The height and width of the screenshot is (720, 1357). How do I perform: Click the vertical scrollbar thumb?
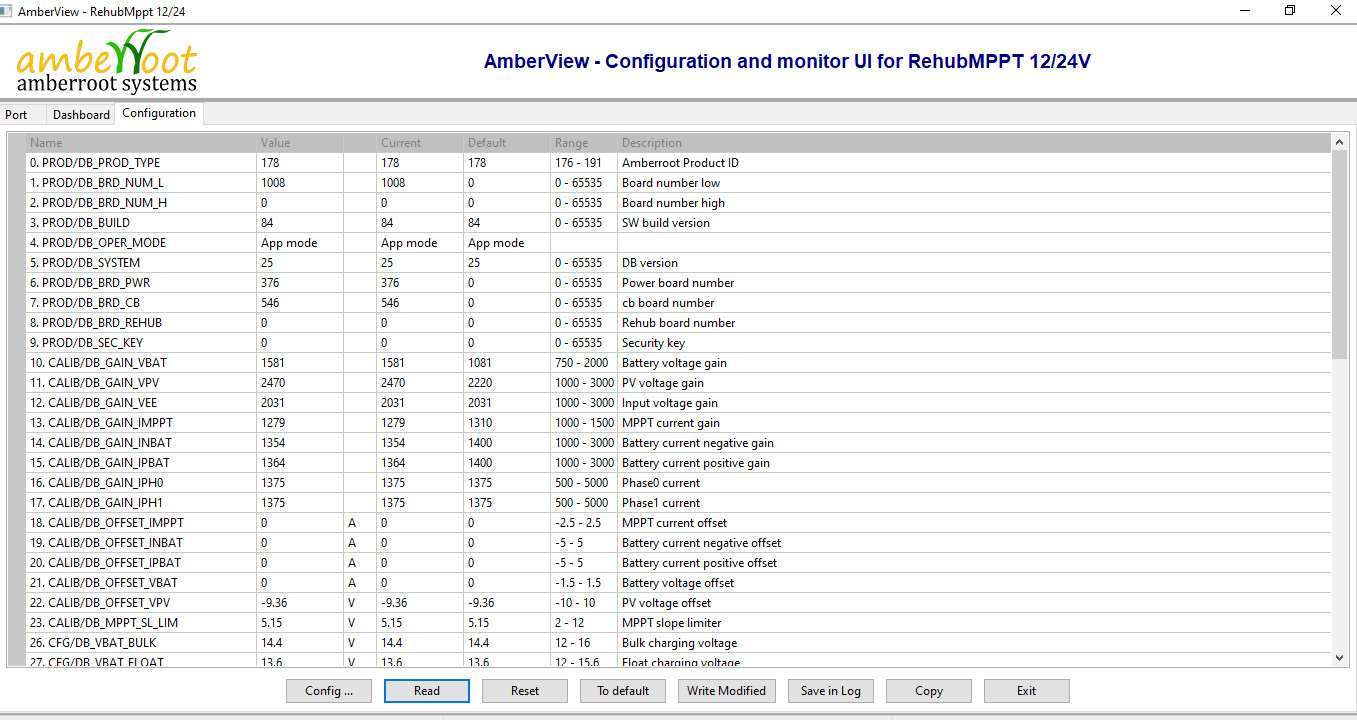(x=1340, y=254)
